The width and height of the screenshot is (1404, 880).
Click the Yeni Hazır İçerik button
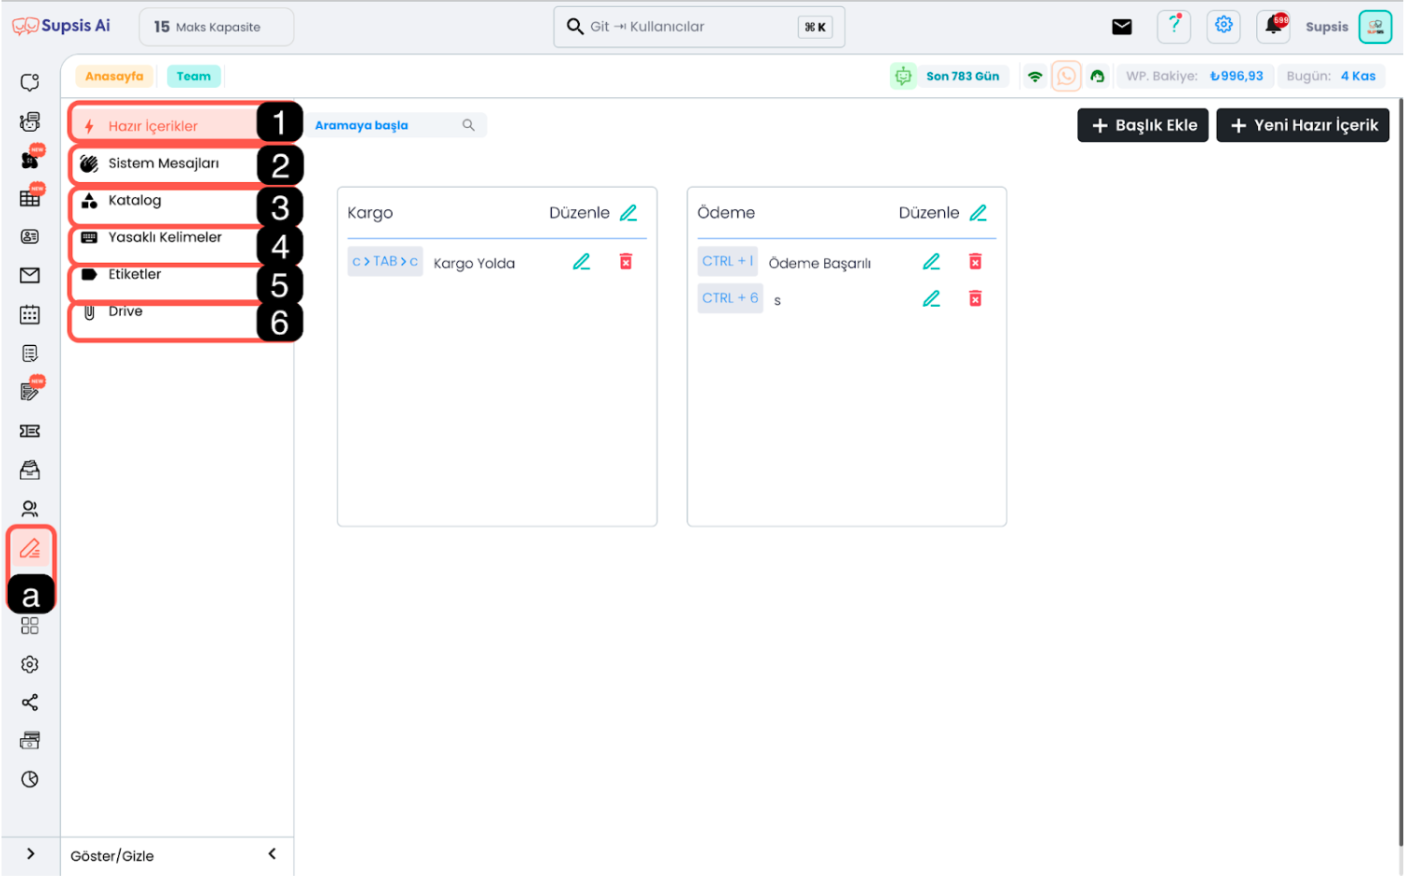click(x=1303, y=125)
